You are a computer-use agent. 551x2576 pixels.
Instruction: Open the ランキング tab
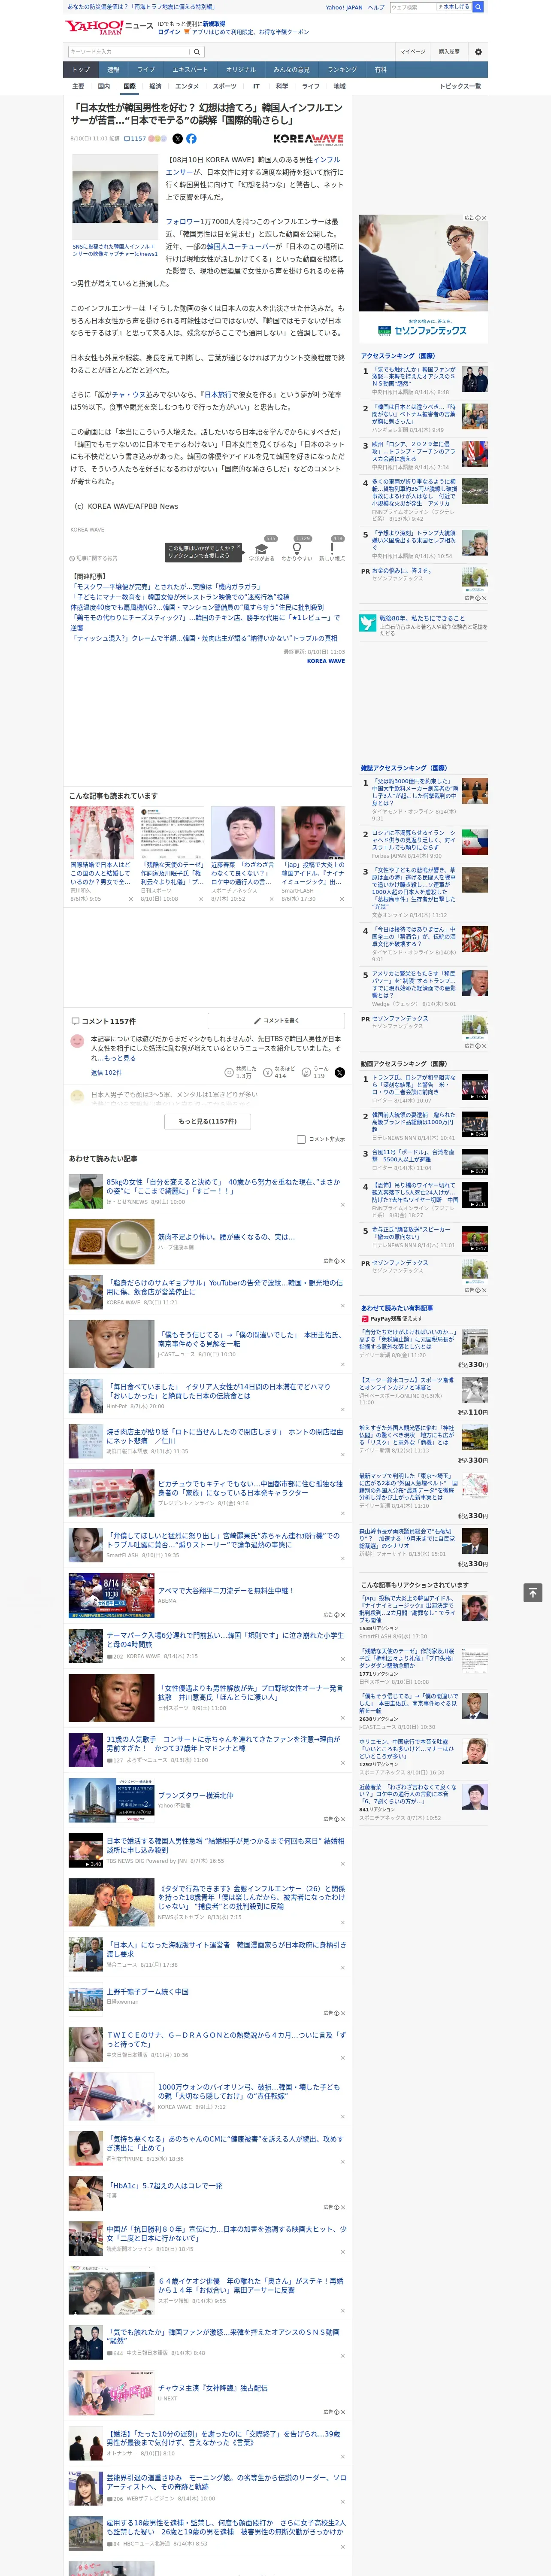pos(342,70)
